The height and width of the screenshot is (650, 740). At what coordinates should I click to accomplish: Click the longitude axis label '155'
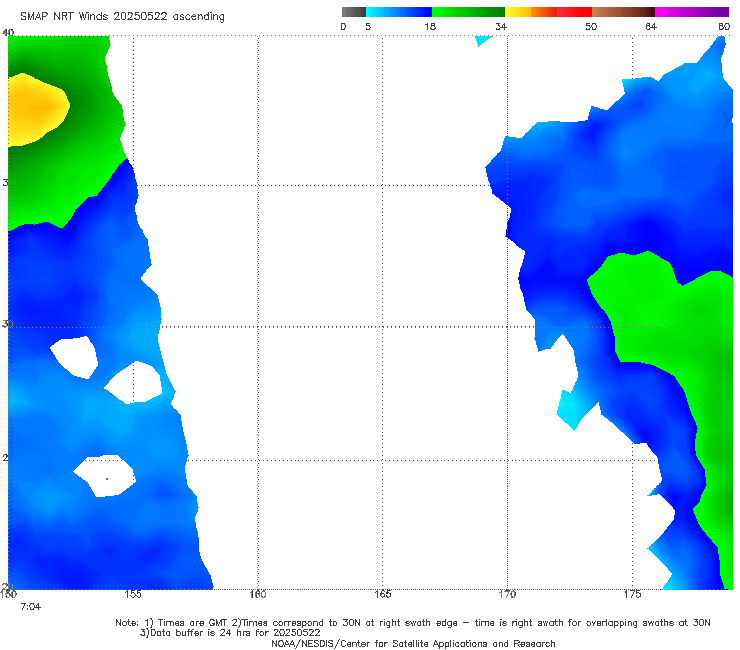coord(133,594)
